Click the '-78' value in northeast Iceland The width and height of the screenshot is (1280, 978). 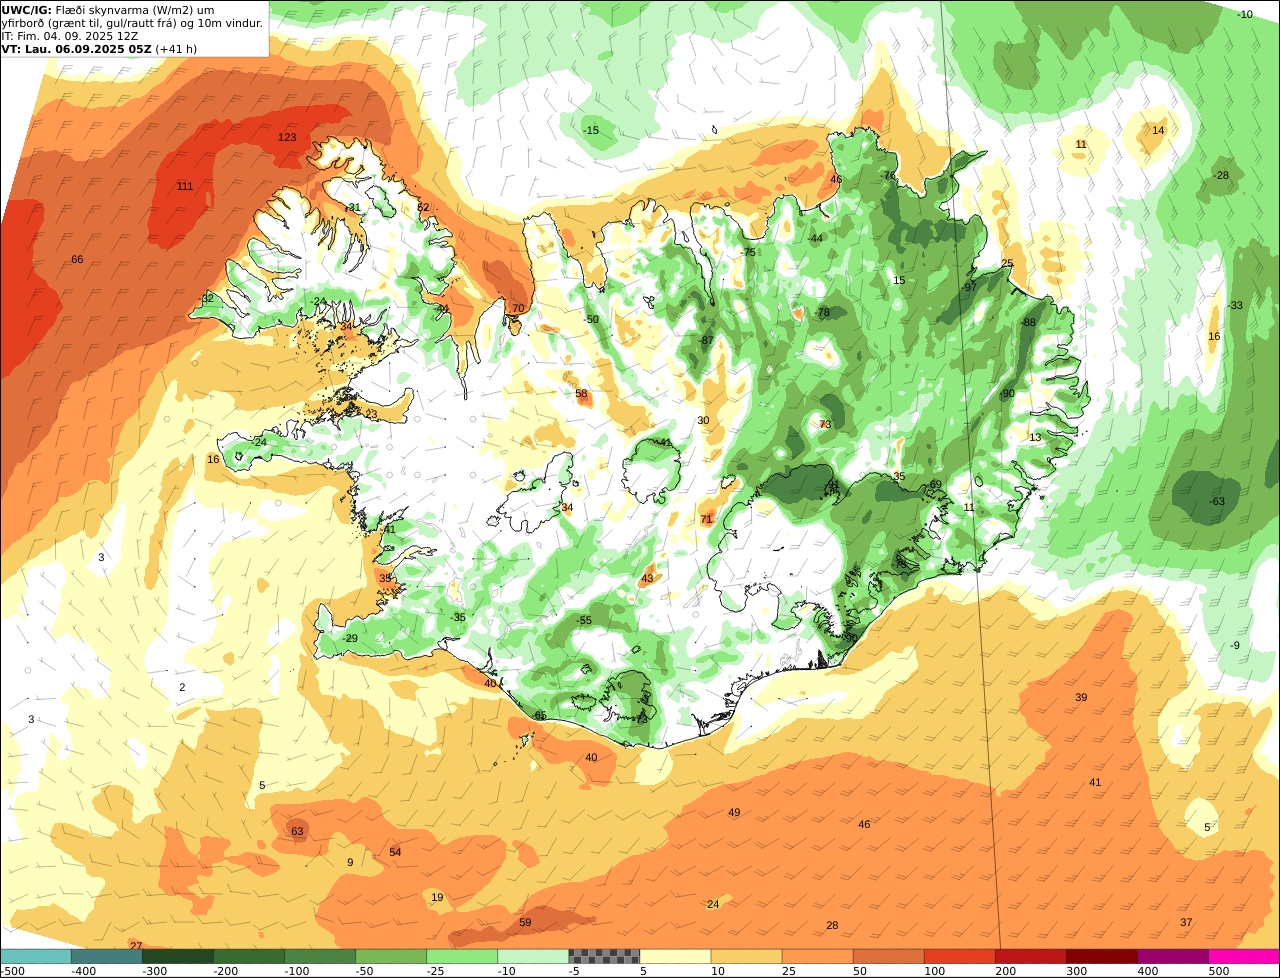pos(822,312)
